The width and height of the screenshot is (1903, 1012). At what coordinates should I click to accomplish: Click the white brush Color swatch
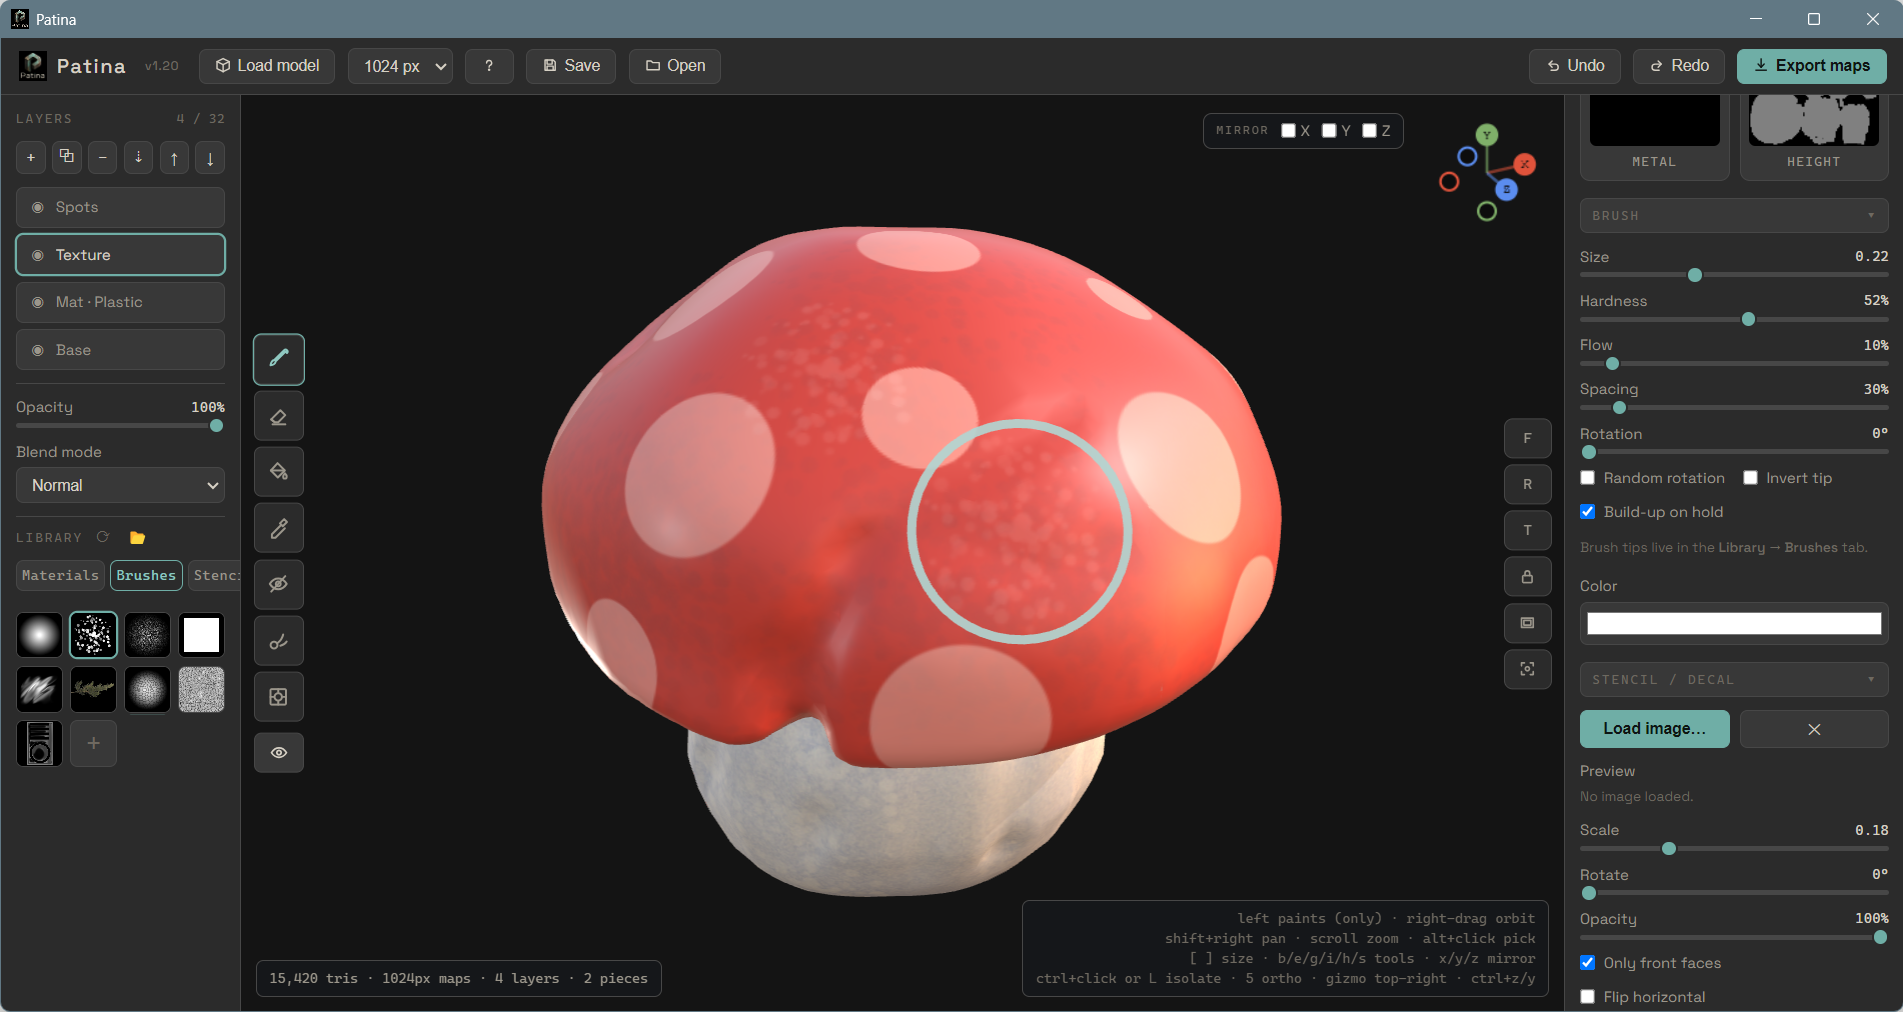point(1734,624)
